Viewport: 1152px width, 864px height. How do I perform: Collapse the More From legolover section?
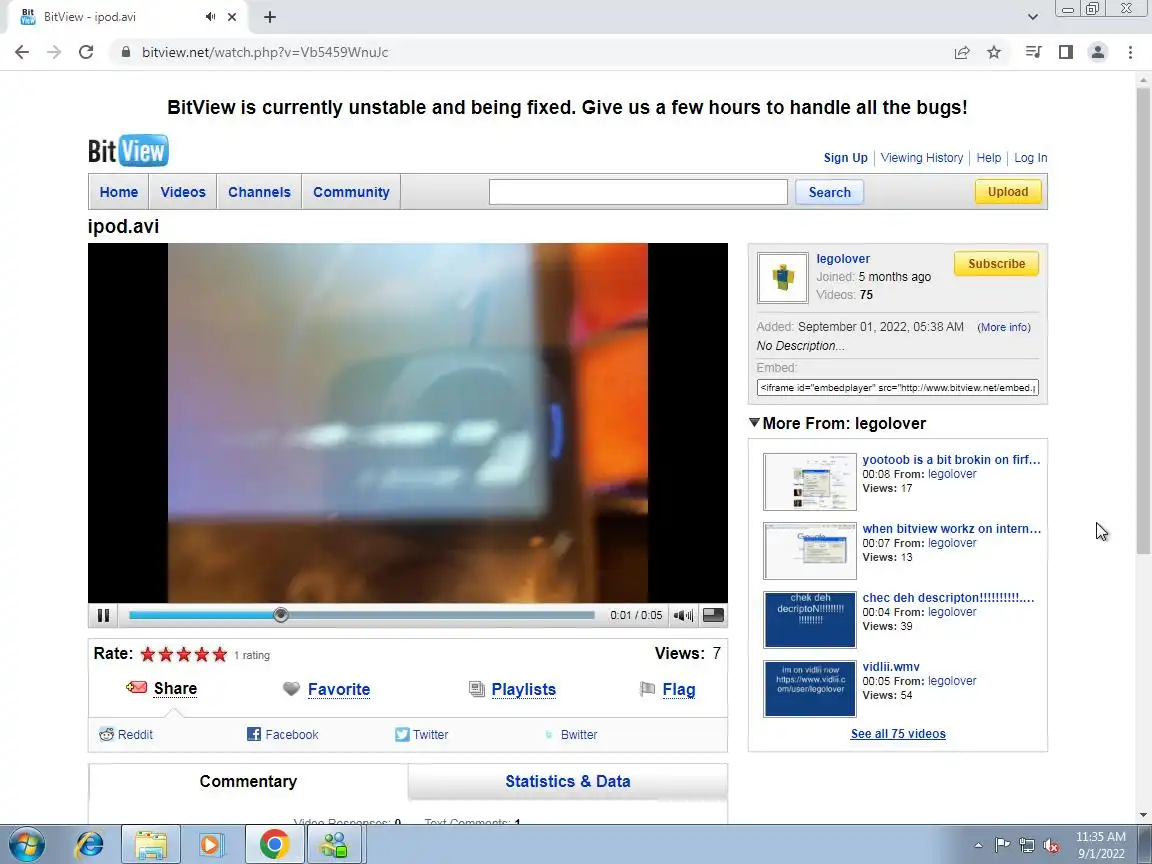pyautogui.click(x=754, y=423)
